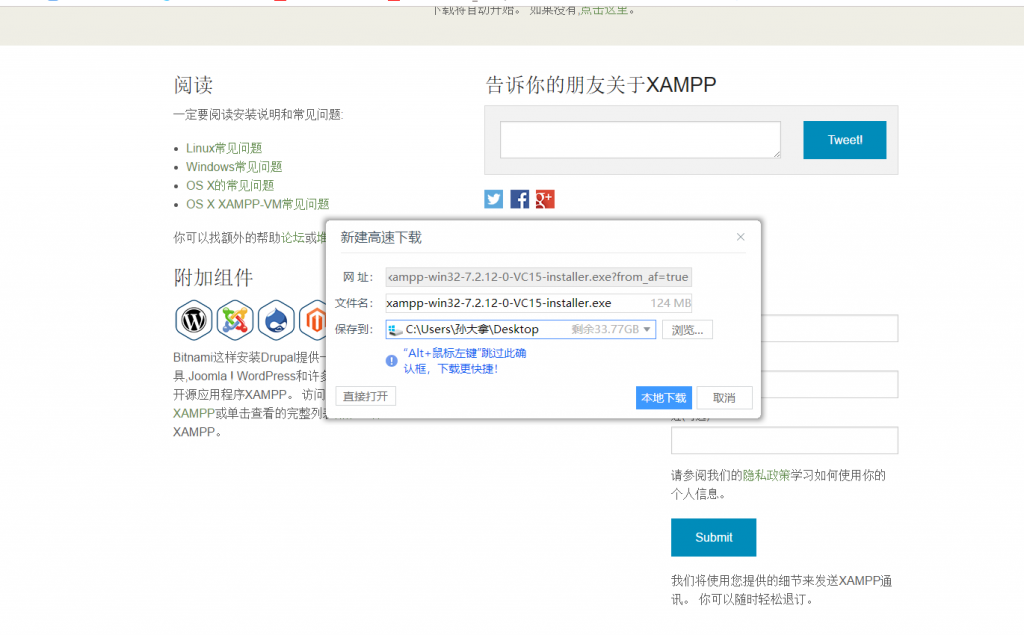Click the blue info icon in the dialog
1024x635 pixels.
pos(391,361)
